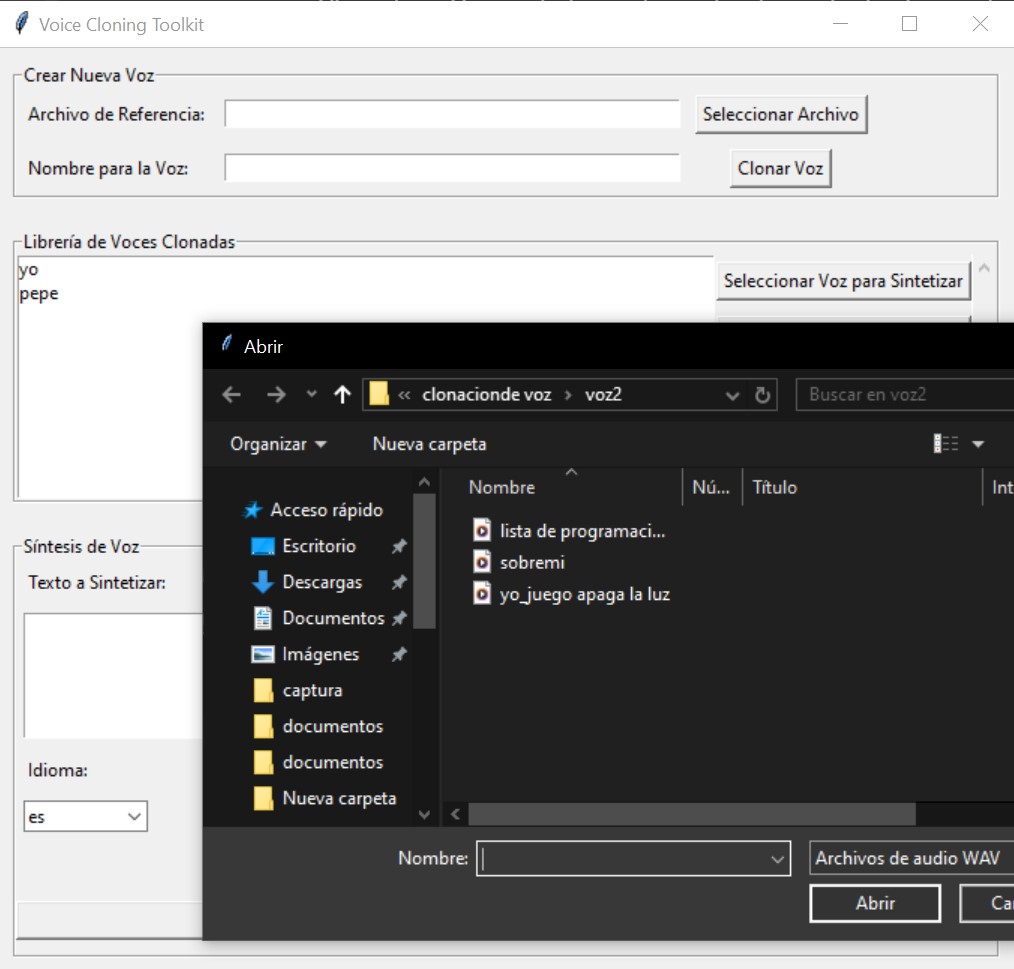
Task: Open the captura folder in sidebar
Action: [312, 690]
